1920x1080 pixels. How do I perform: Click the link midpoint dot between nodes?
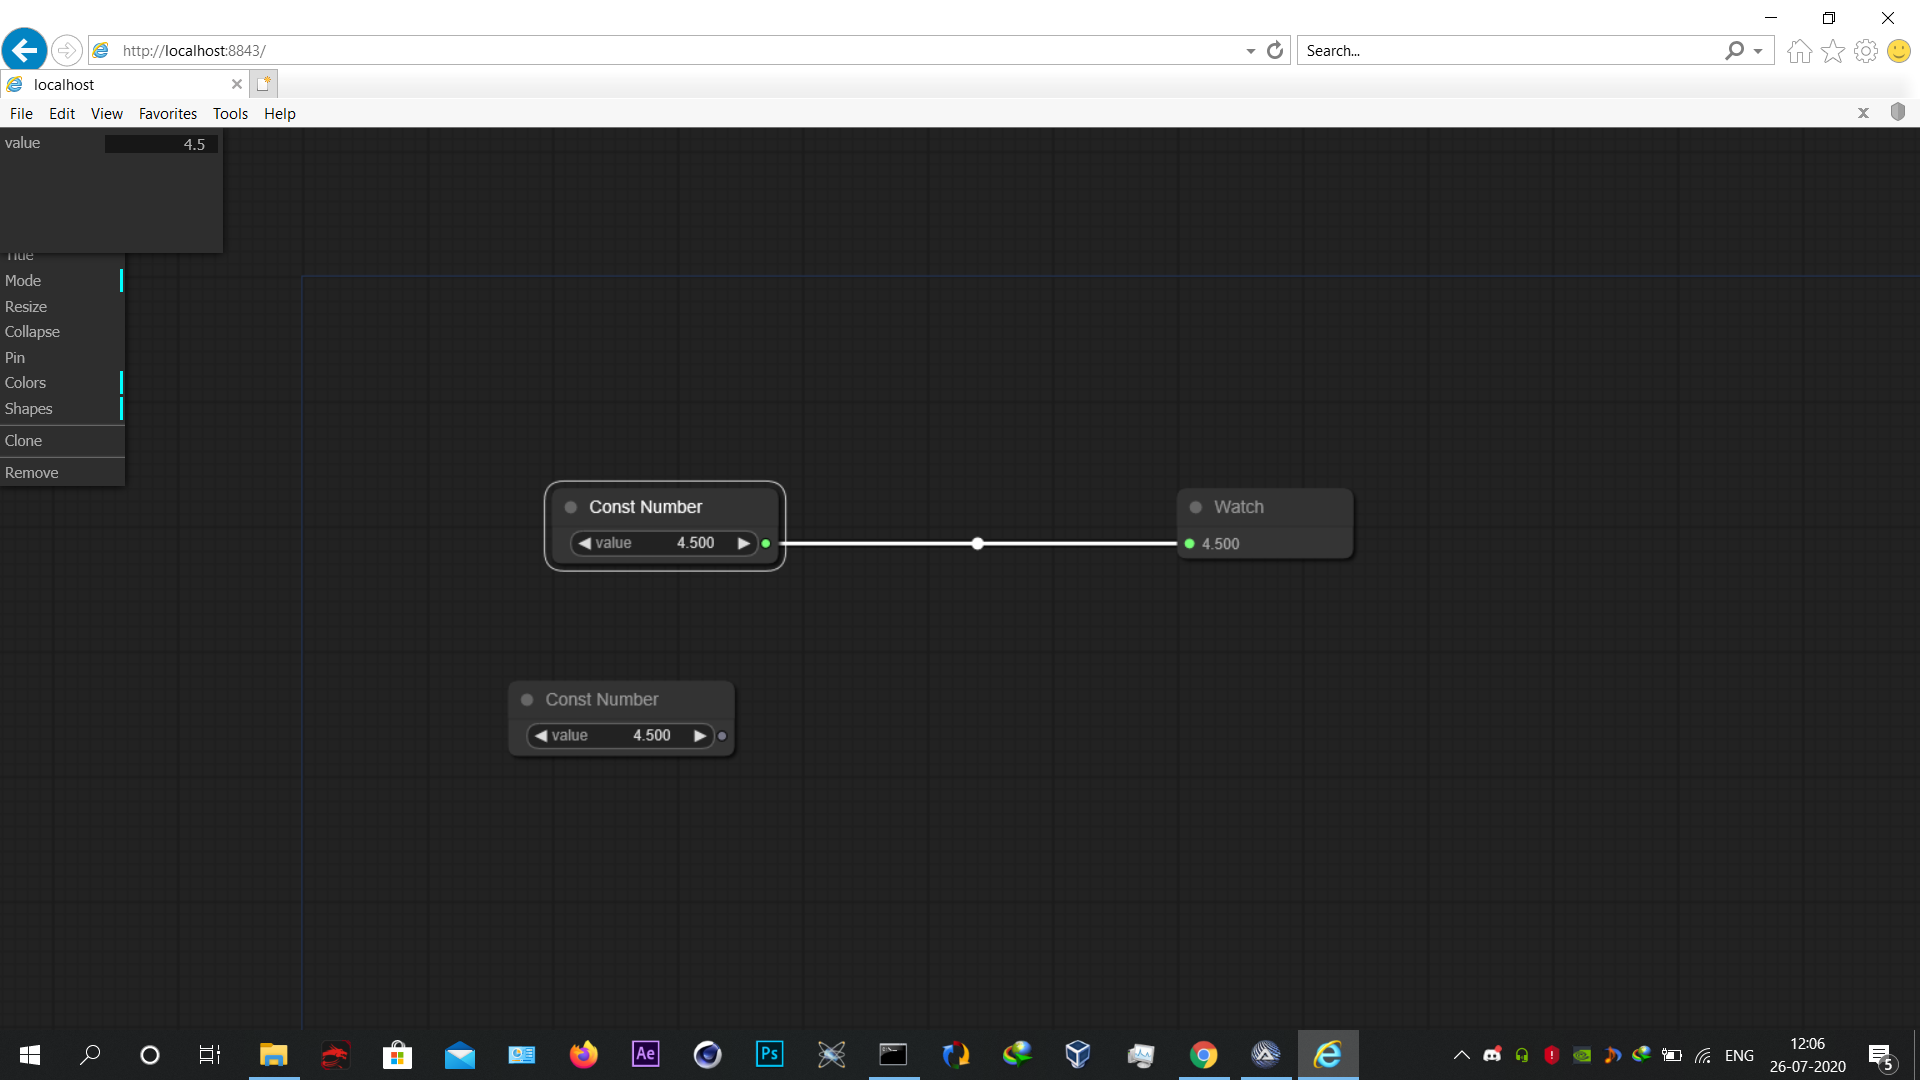coord(977,544)
